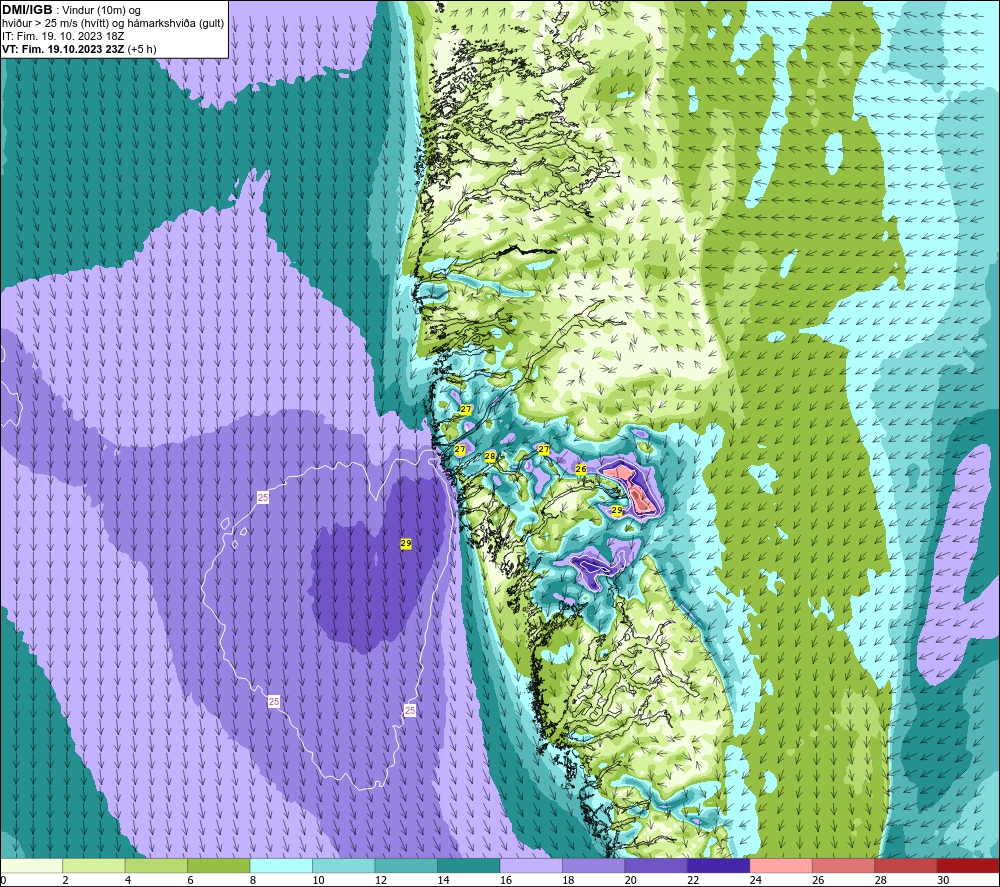The image size is (1000, 887).
Task: Click the yellow 26 gust label
Action: (580, 469)
